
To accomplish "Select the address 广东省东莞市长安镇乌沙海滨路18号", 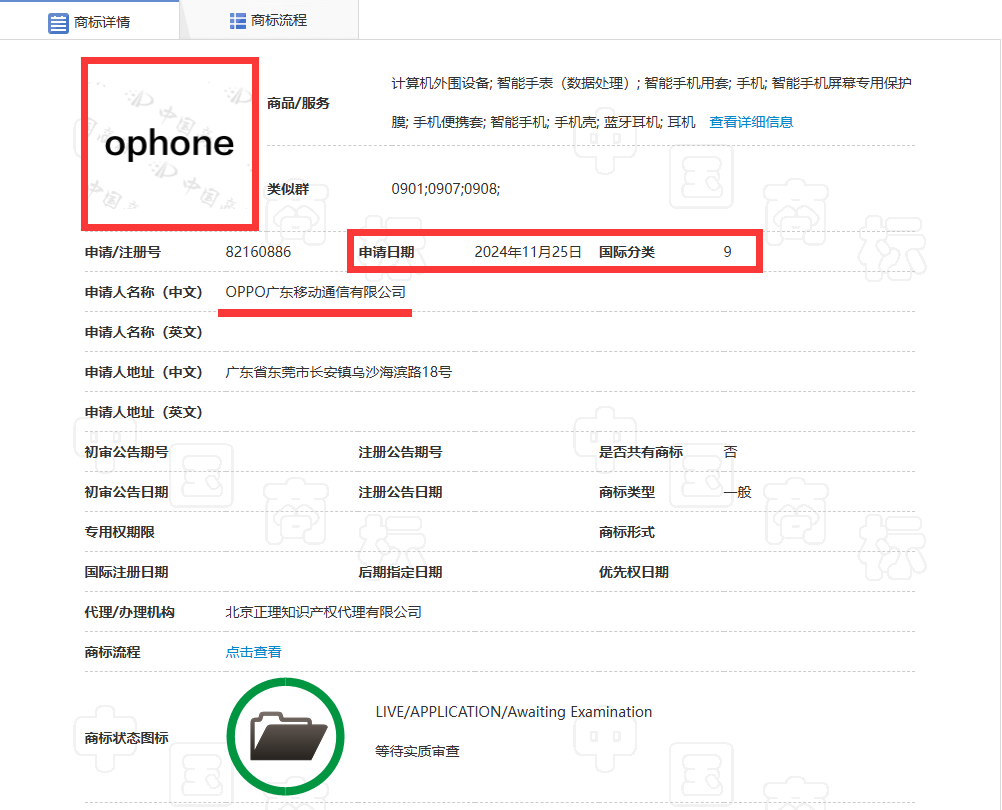I will pos(339,372).
